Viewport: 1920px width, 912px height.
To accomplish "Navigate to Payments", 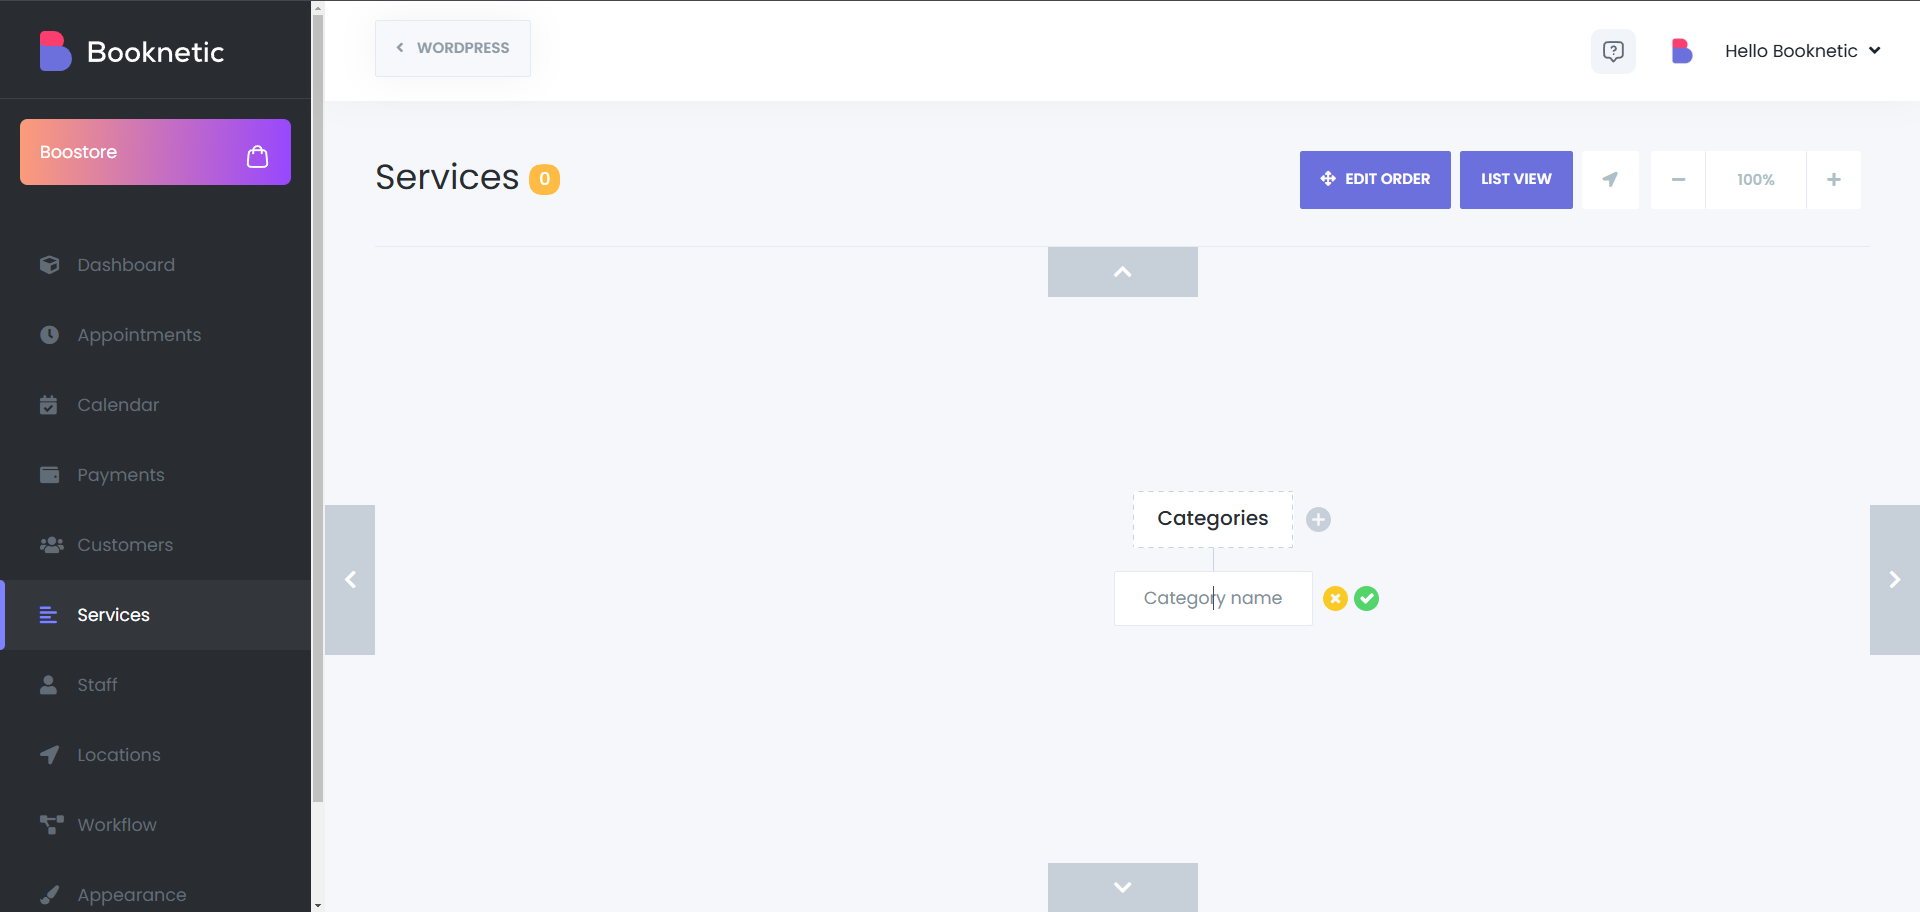I will pyautogui.click(x=121, y=475).
